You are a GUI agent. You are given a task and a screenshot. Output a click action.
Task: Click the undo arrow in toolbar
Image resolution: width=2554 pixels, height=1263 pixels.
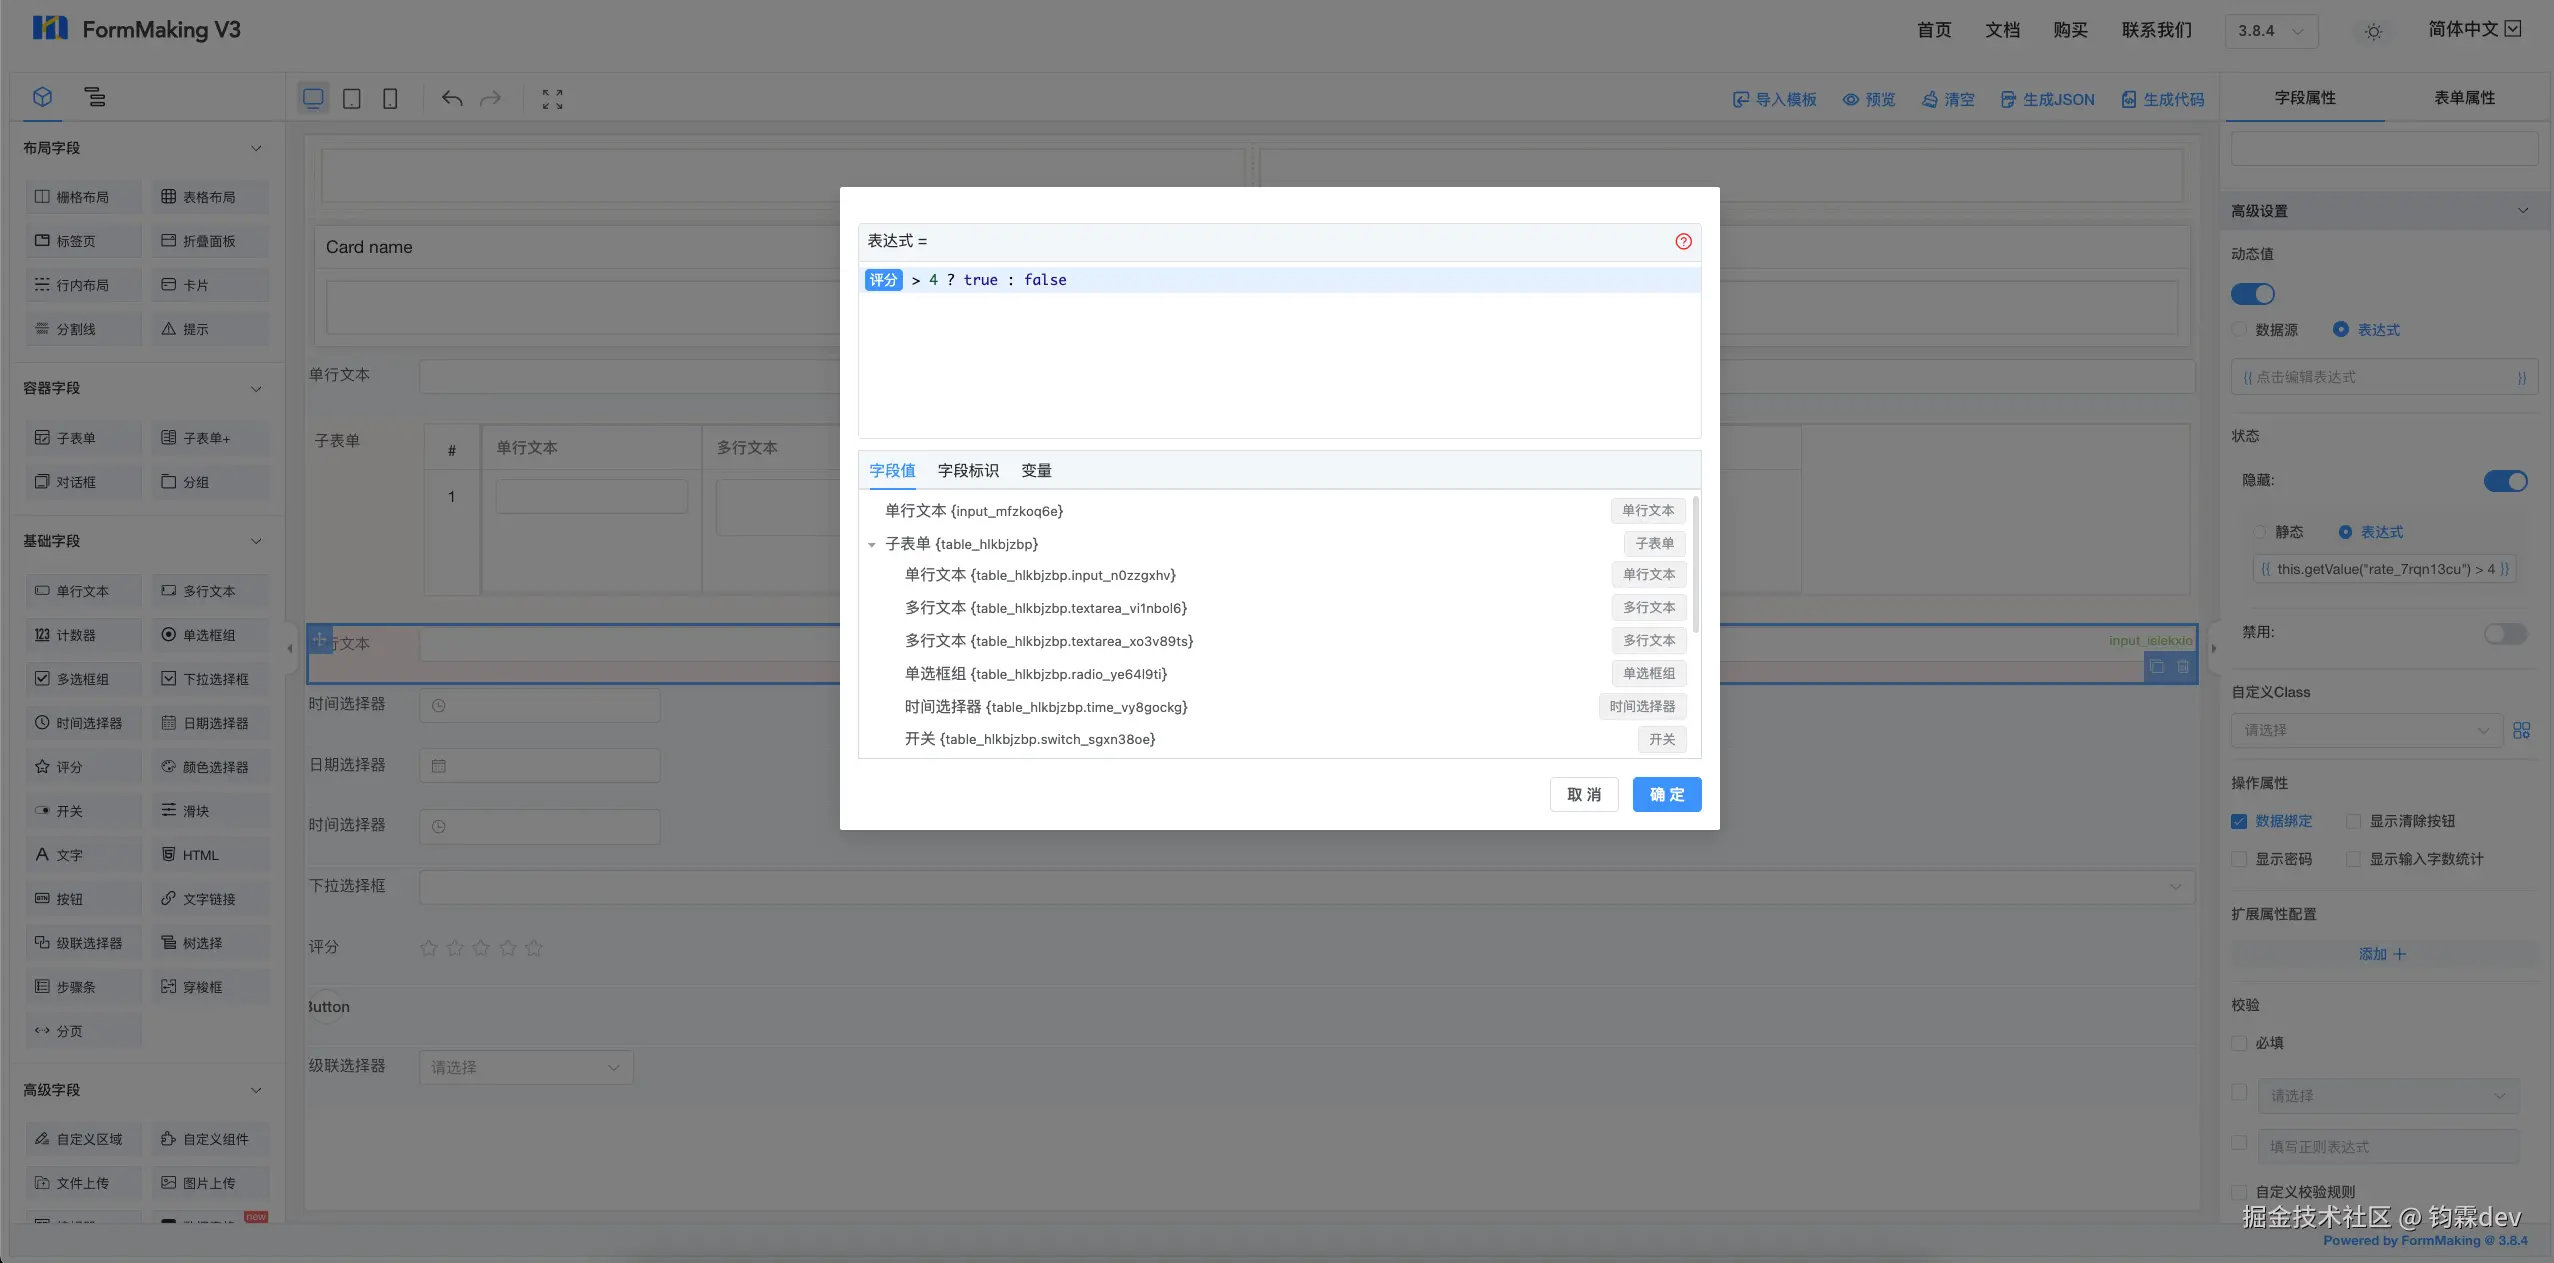point(452,99)
